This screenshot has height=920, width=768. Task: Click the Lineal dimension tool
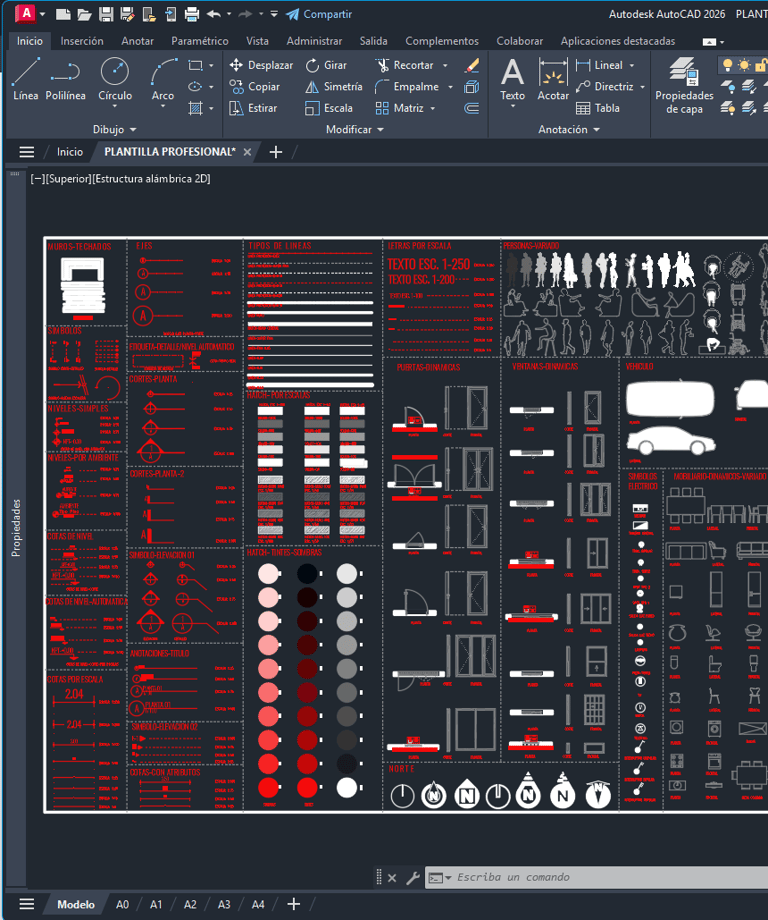[x=600, y=65]
